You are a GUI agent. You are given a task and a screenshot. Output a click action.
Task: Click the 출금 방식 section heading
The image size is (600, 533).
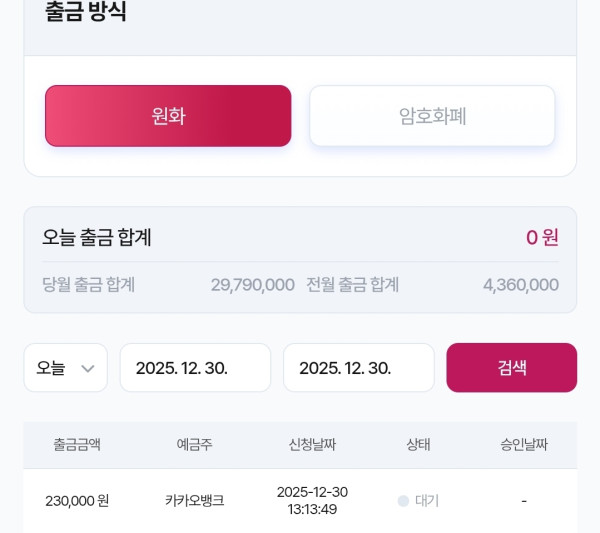click(x=86, y=13)
